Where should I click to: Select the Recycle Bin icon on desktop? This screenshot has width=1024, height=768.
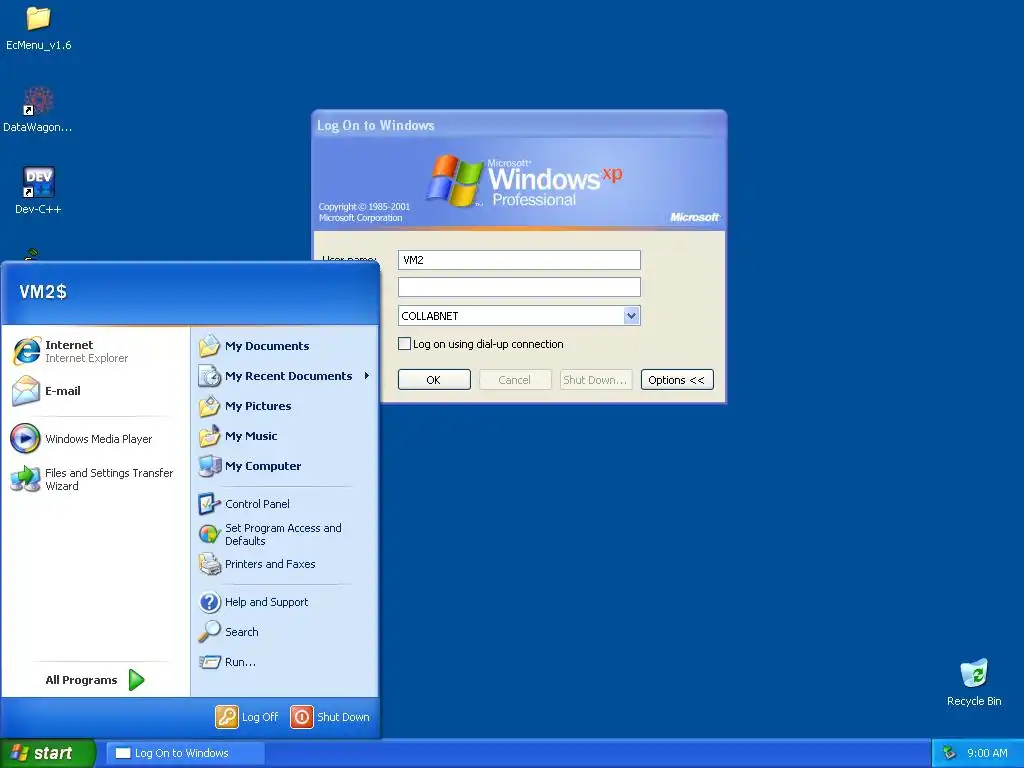[x=974, y=674]
